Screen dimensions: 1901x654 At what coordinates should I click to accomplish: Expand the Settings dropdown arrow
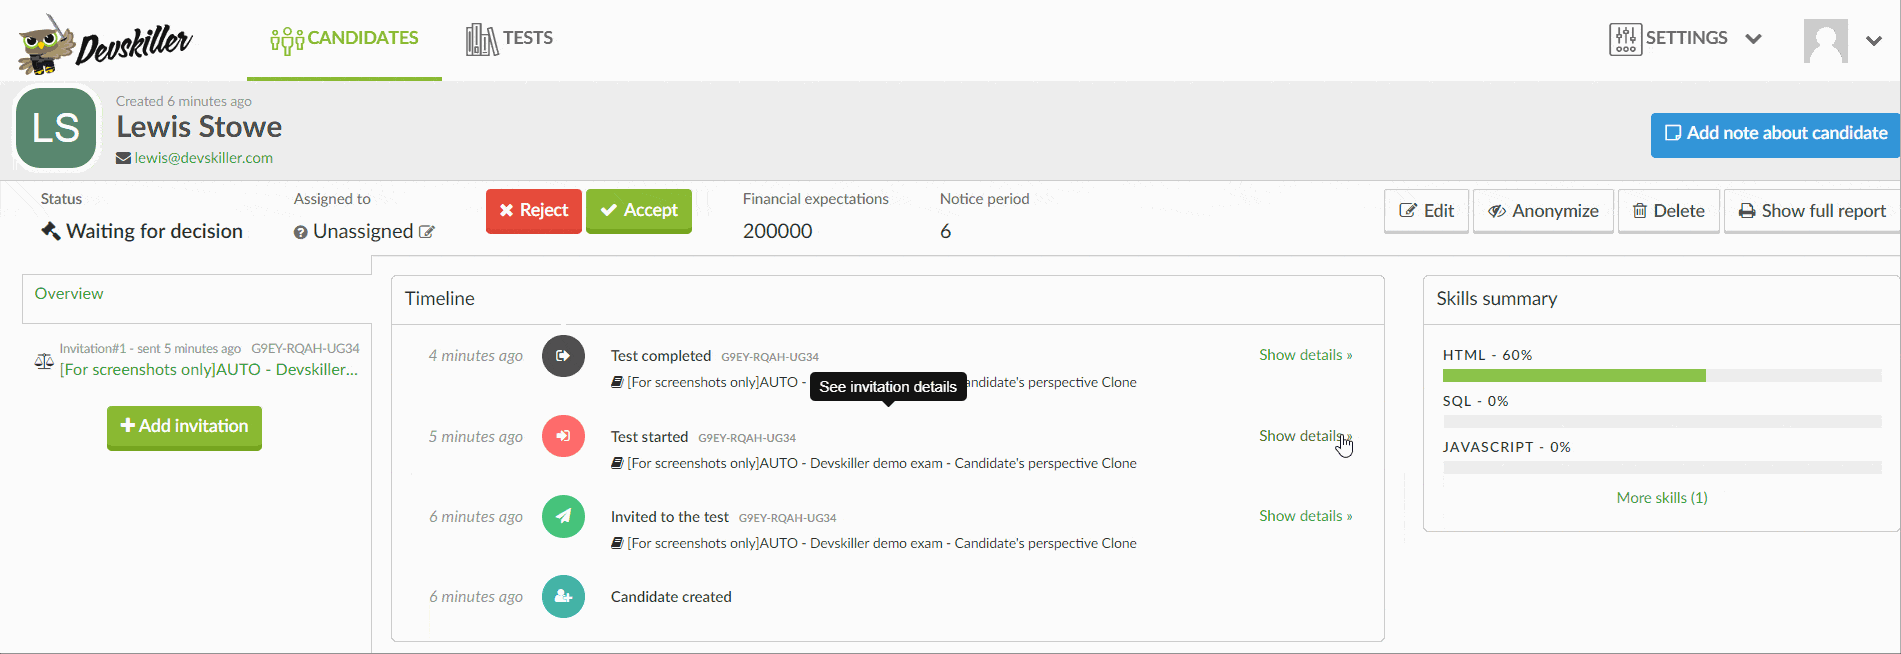[1753, 39]
